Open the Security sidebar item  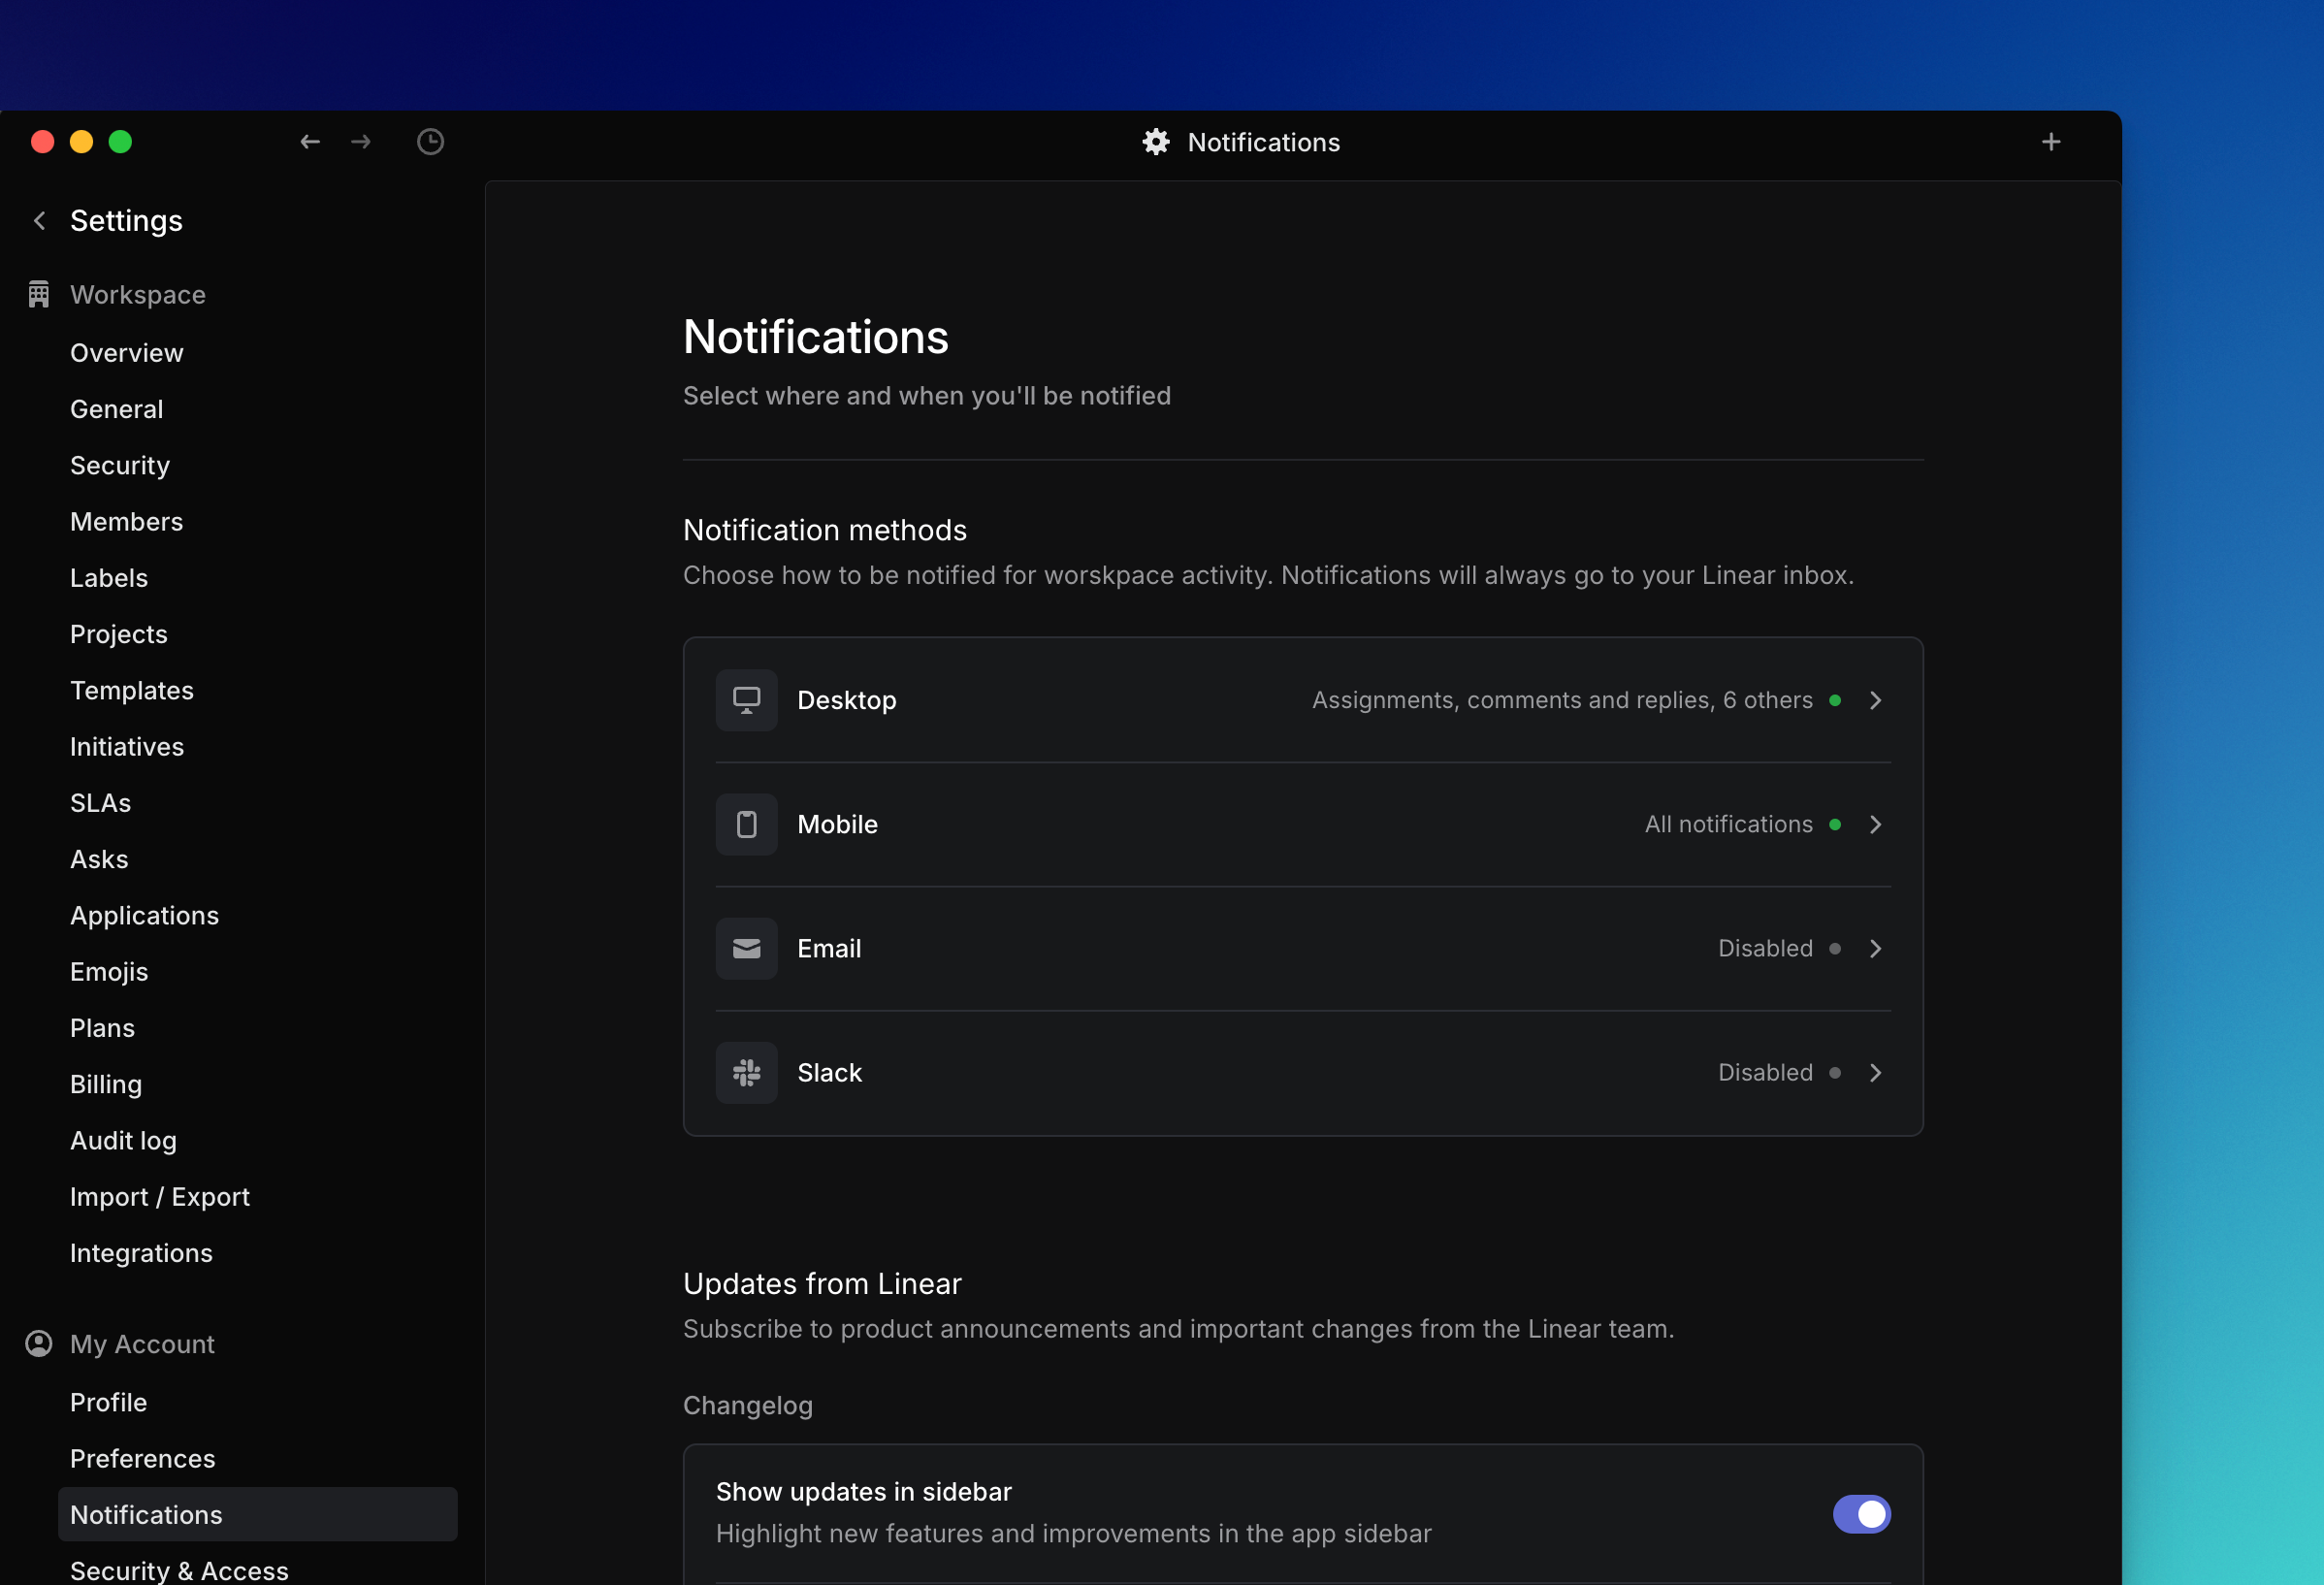[x=120, y=466]
